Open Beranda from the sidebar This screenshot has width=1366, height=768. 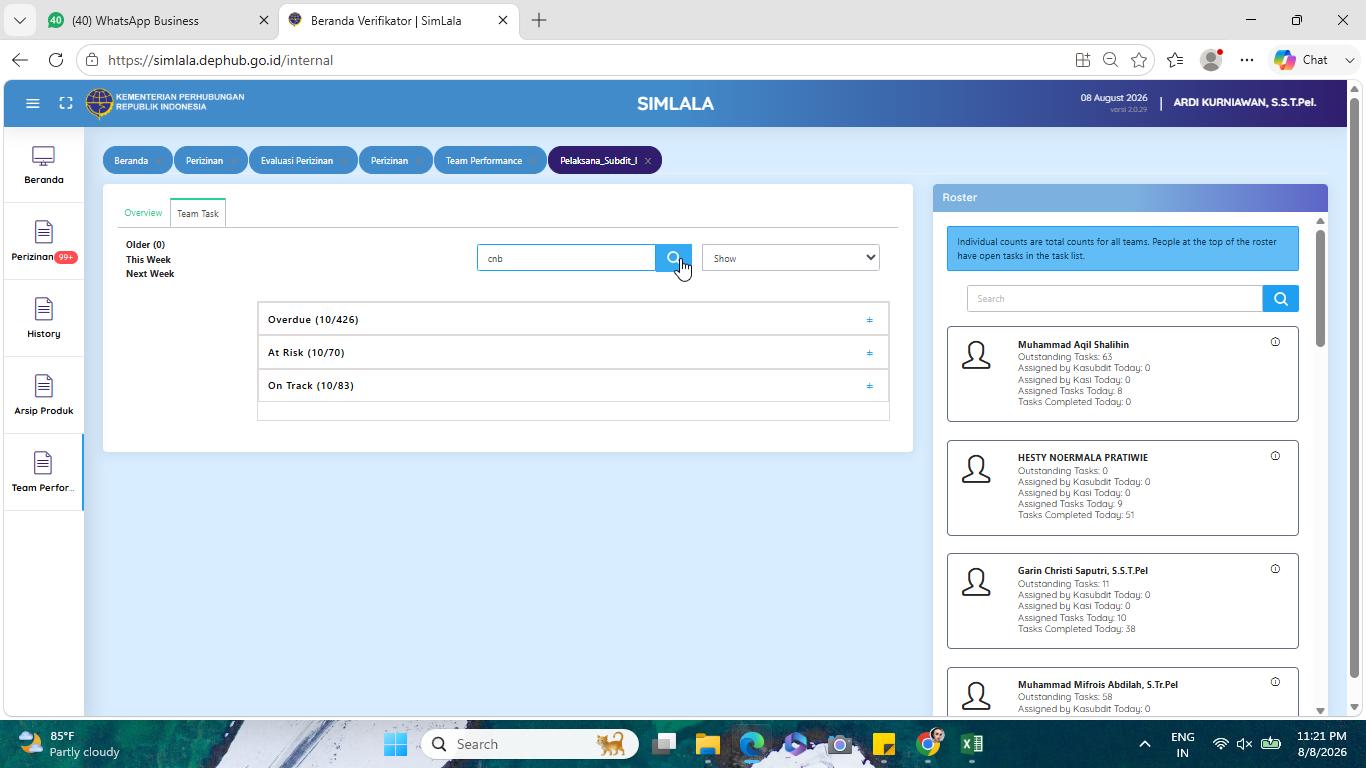click(43, 166)
